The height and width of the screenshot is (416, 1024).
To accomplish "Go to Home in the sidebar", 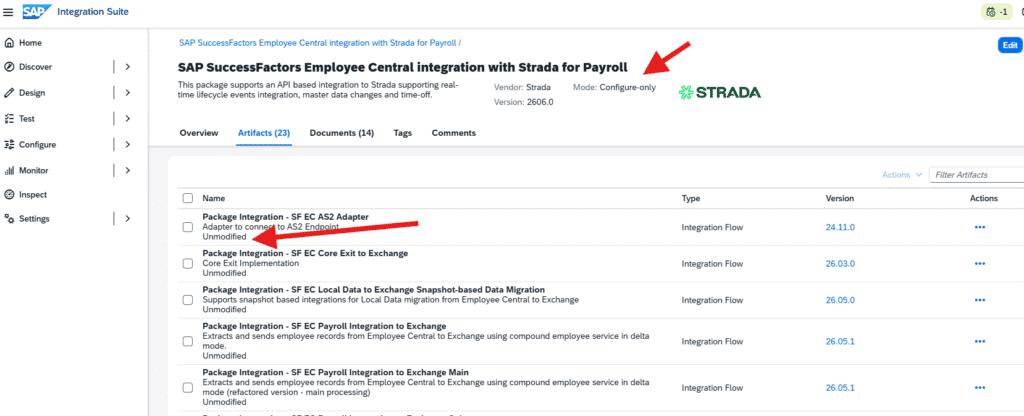I will [30, 42].
